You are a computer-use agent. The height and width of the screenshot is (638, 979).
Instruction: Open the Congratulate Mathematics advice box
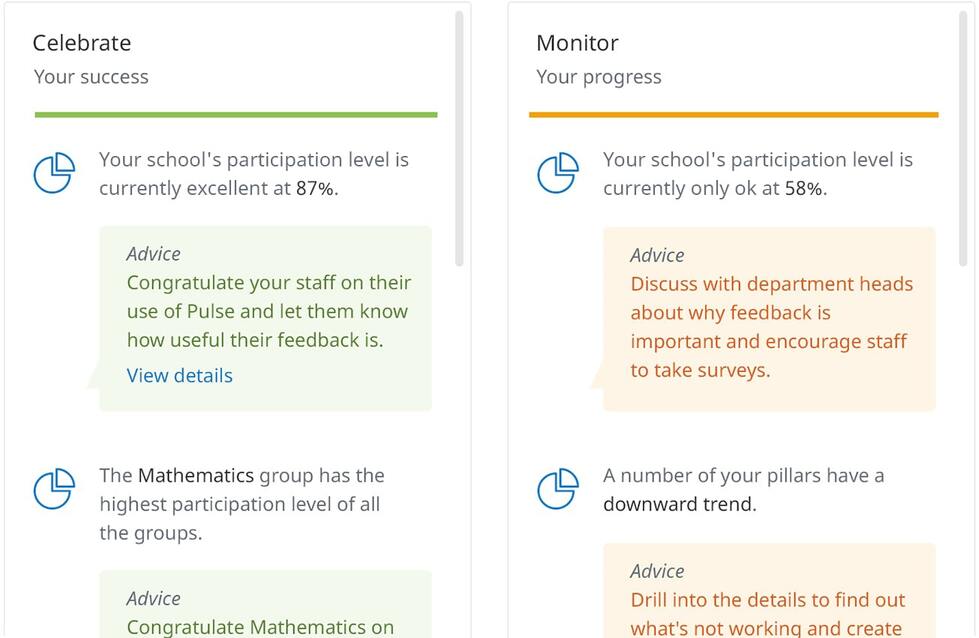[x=265, y=604]
